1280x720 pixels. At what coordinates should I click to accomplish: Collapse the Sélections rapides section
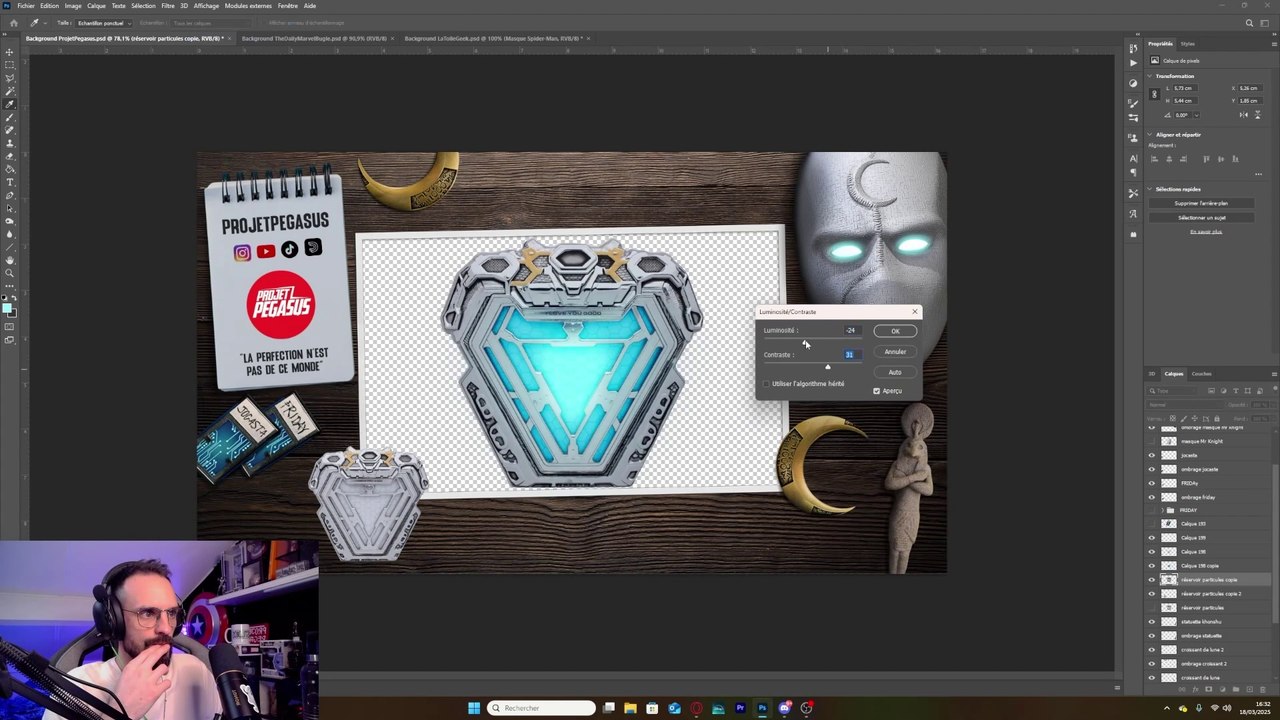[x=1149, y=189]
